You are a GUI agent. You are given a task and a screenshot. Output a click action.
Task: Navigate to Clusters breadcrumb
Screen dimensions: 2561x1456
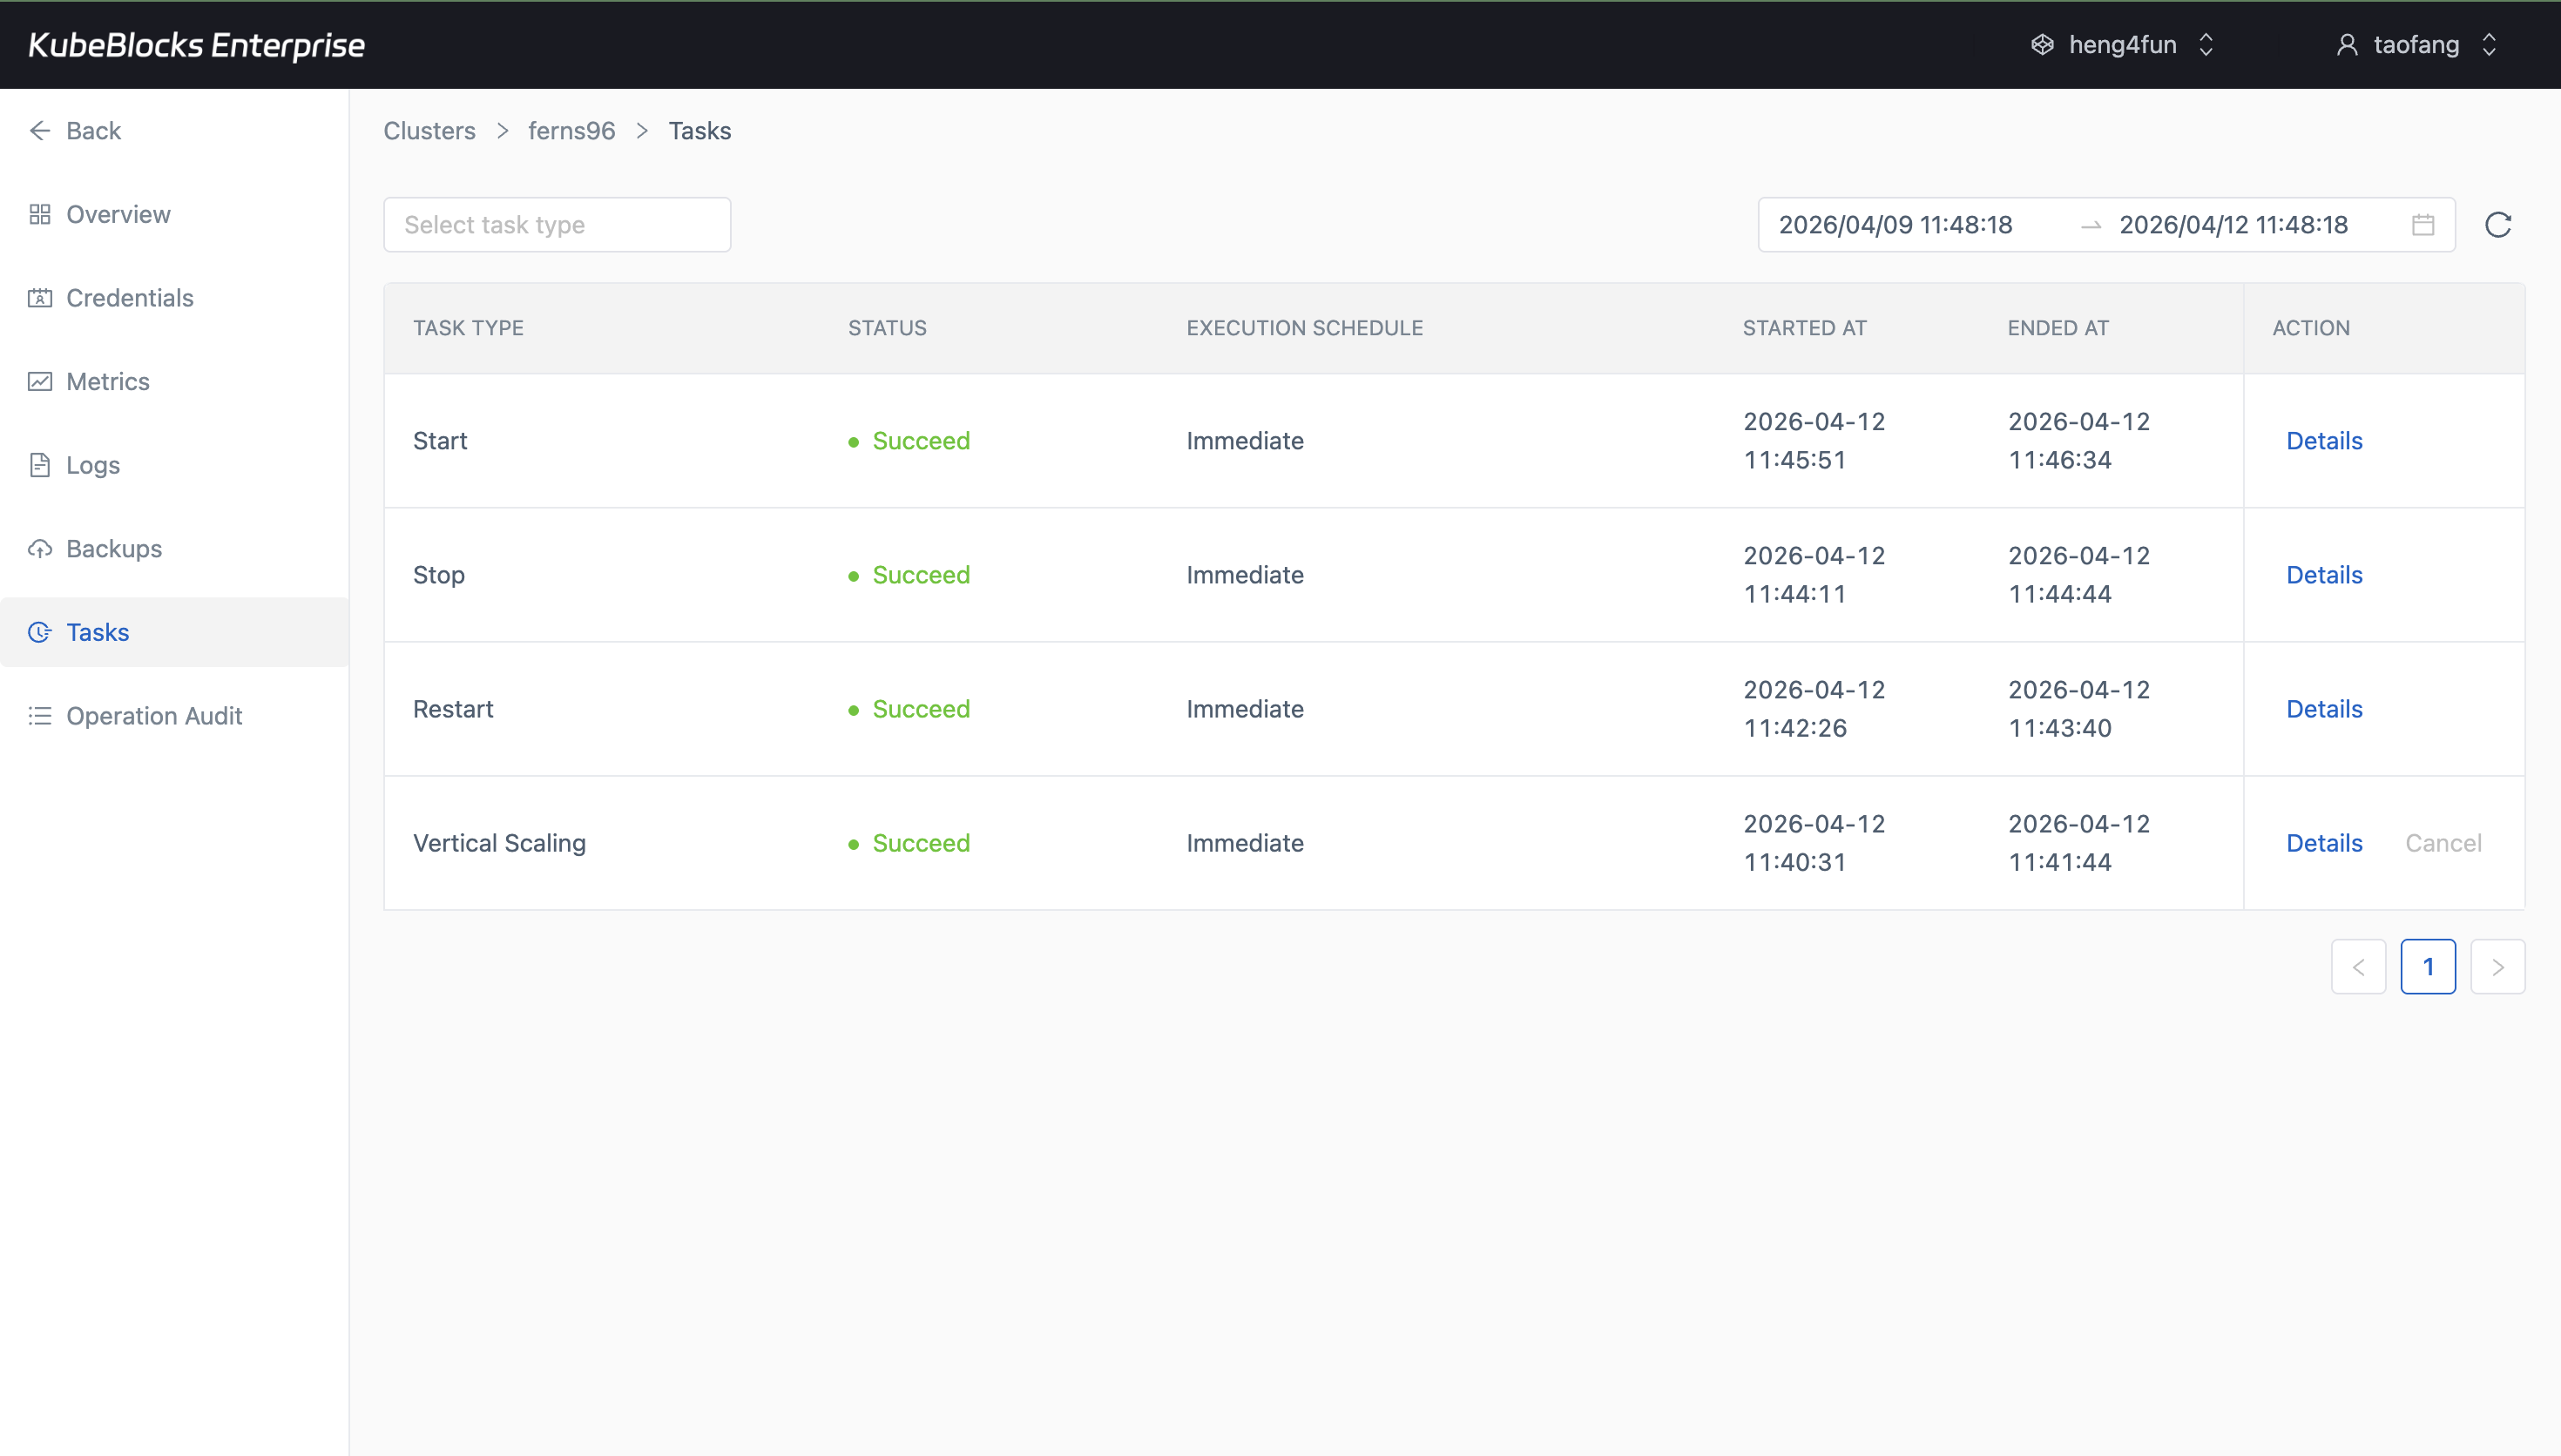pyautogui.click(x=428, y=130)
